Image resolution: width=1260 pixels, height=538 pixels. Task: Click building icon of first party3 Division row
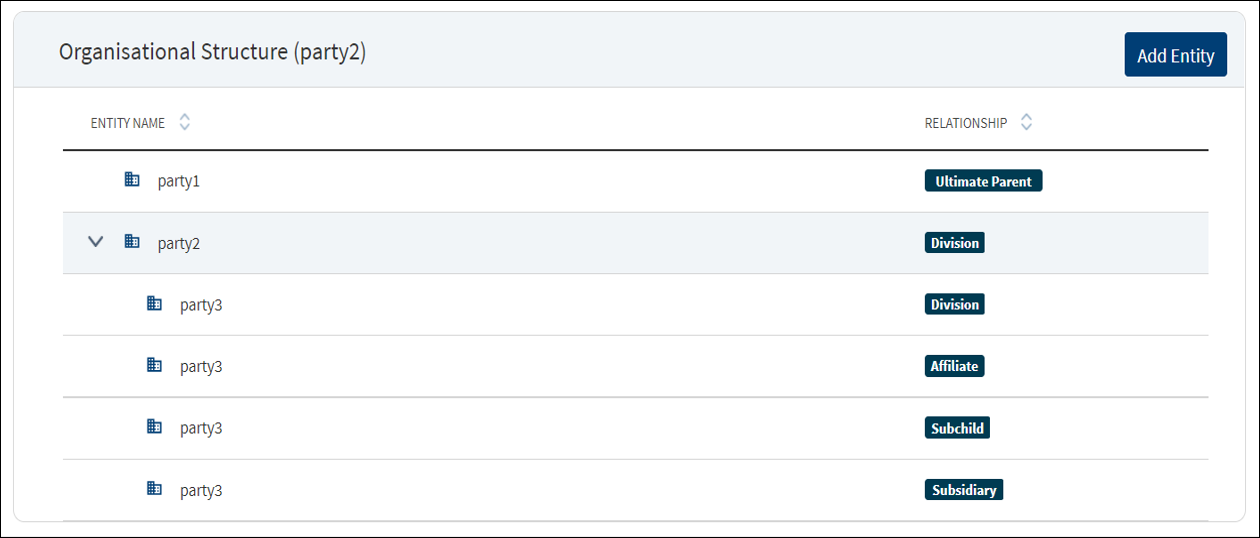pyautogui.click(x=154, y=303)
